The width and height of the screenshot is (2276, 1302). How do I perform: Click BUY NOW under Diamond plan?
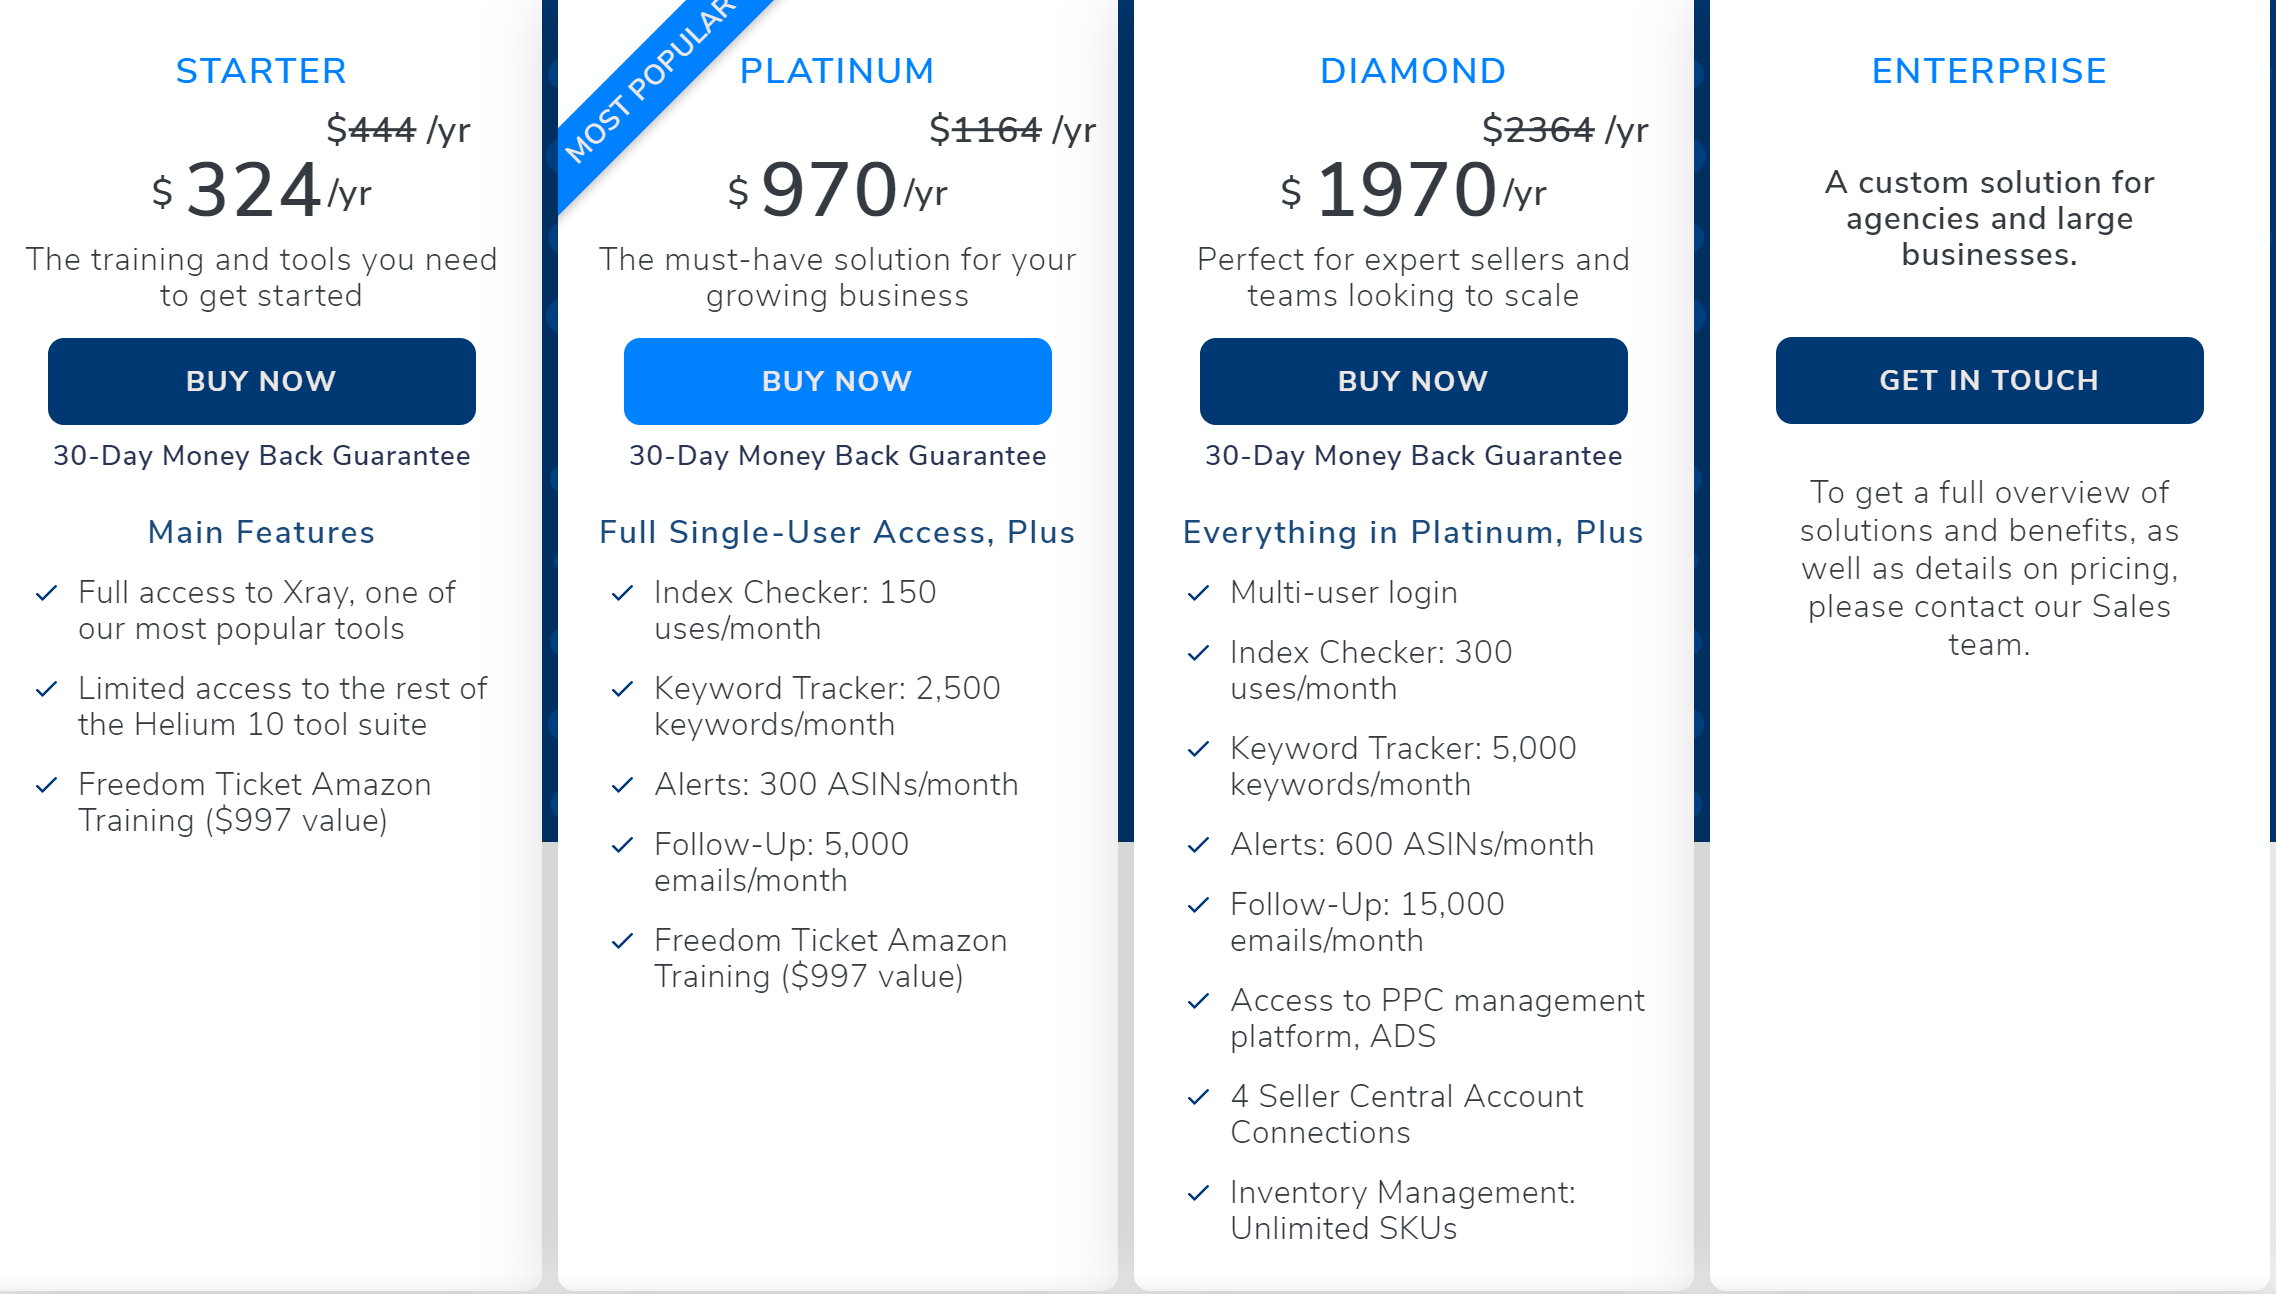point(1414,381)
